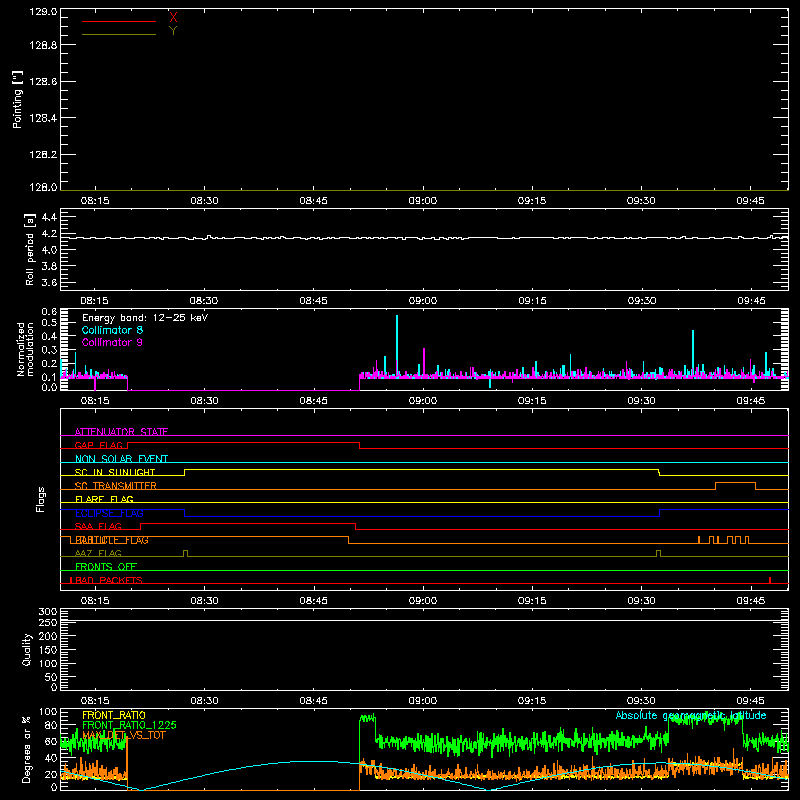Screen dimensions: 800x800
Task: Click the Pointing axis title
Action: pos(17,99)
